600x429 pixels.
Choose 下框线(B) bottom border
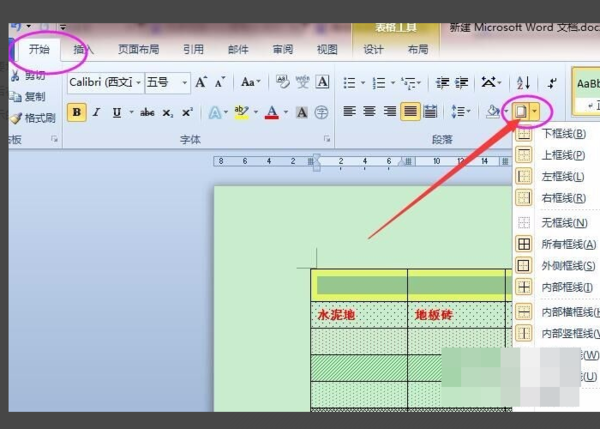[x=556, y=134]
